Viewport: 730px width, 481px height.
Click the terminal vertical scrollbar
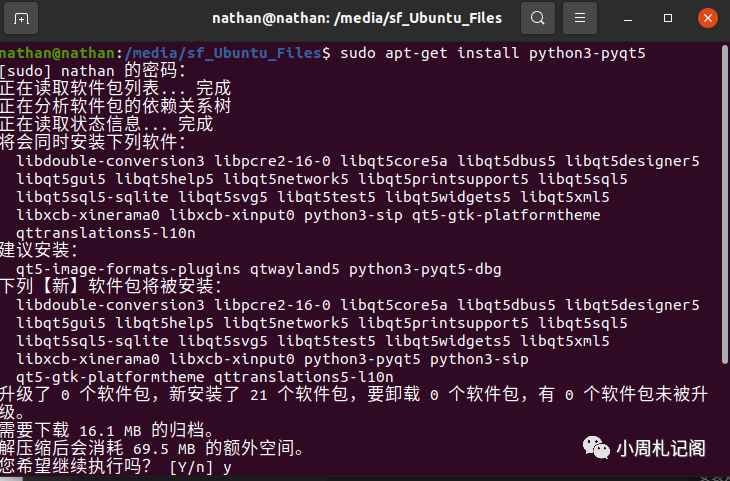click(724, 204)
